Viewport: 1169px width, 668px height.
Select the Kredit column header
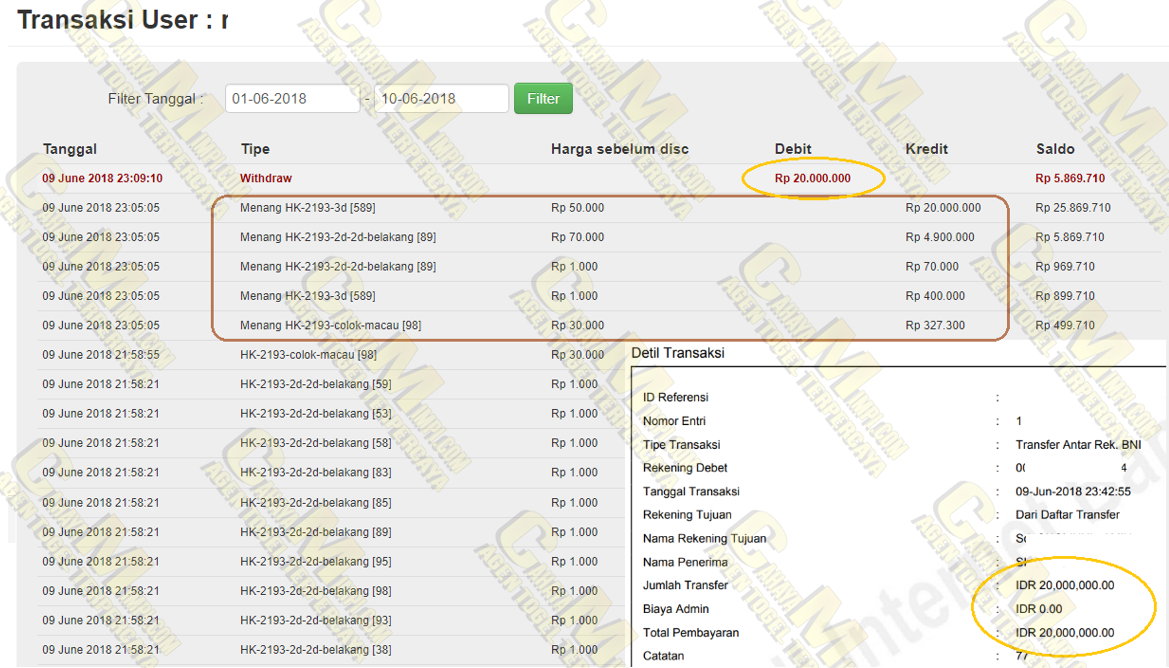point(926,149)
